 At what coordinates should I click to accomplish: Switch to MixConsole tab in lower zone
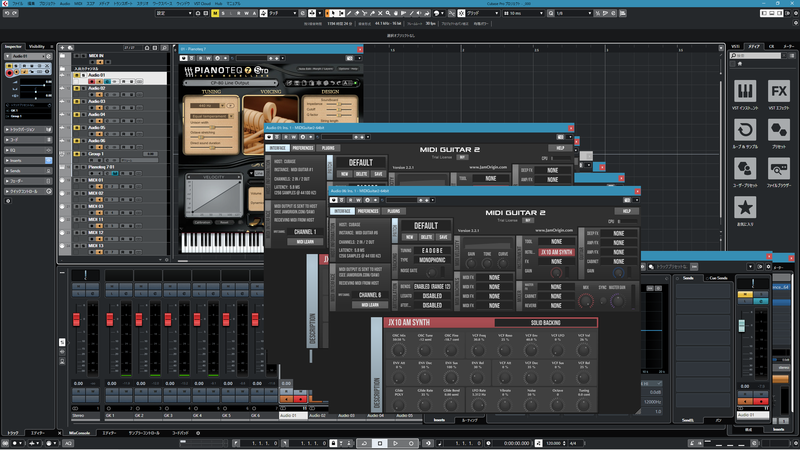click(80, 433)
